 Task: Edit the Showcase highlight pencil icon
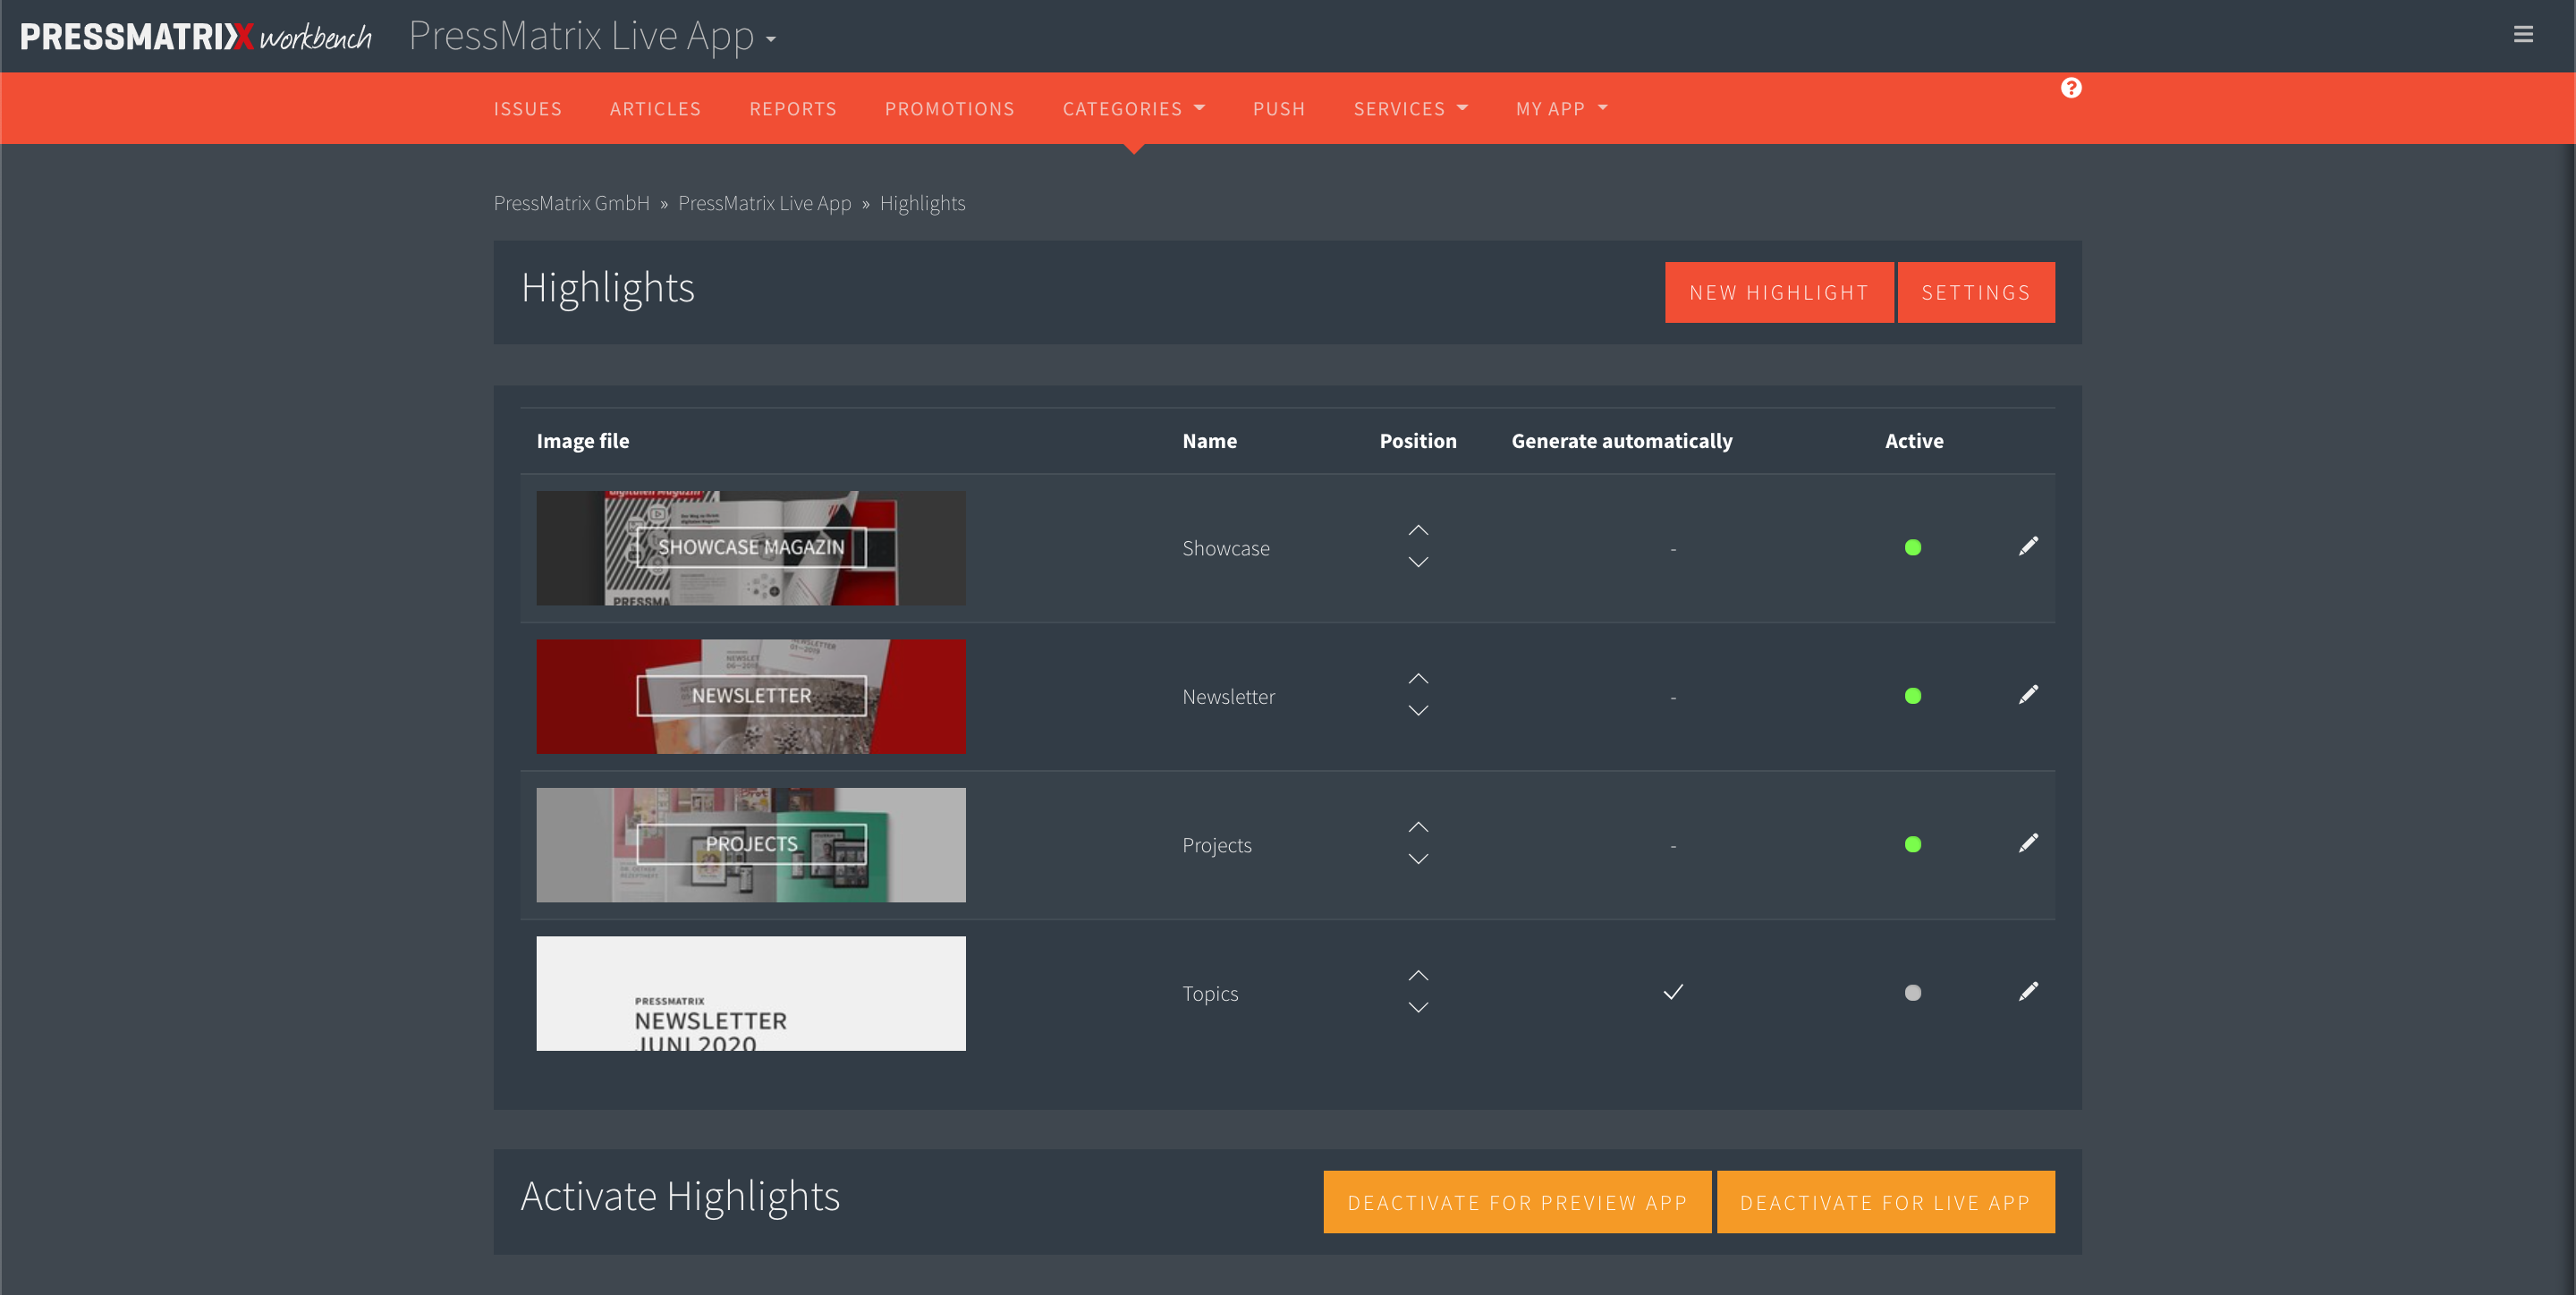(x=2028, y=546)
